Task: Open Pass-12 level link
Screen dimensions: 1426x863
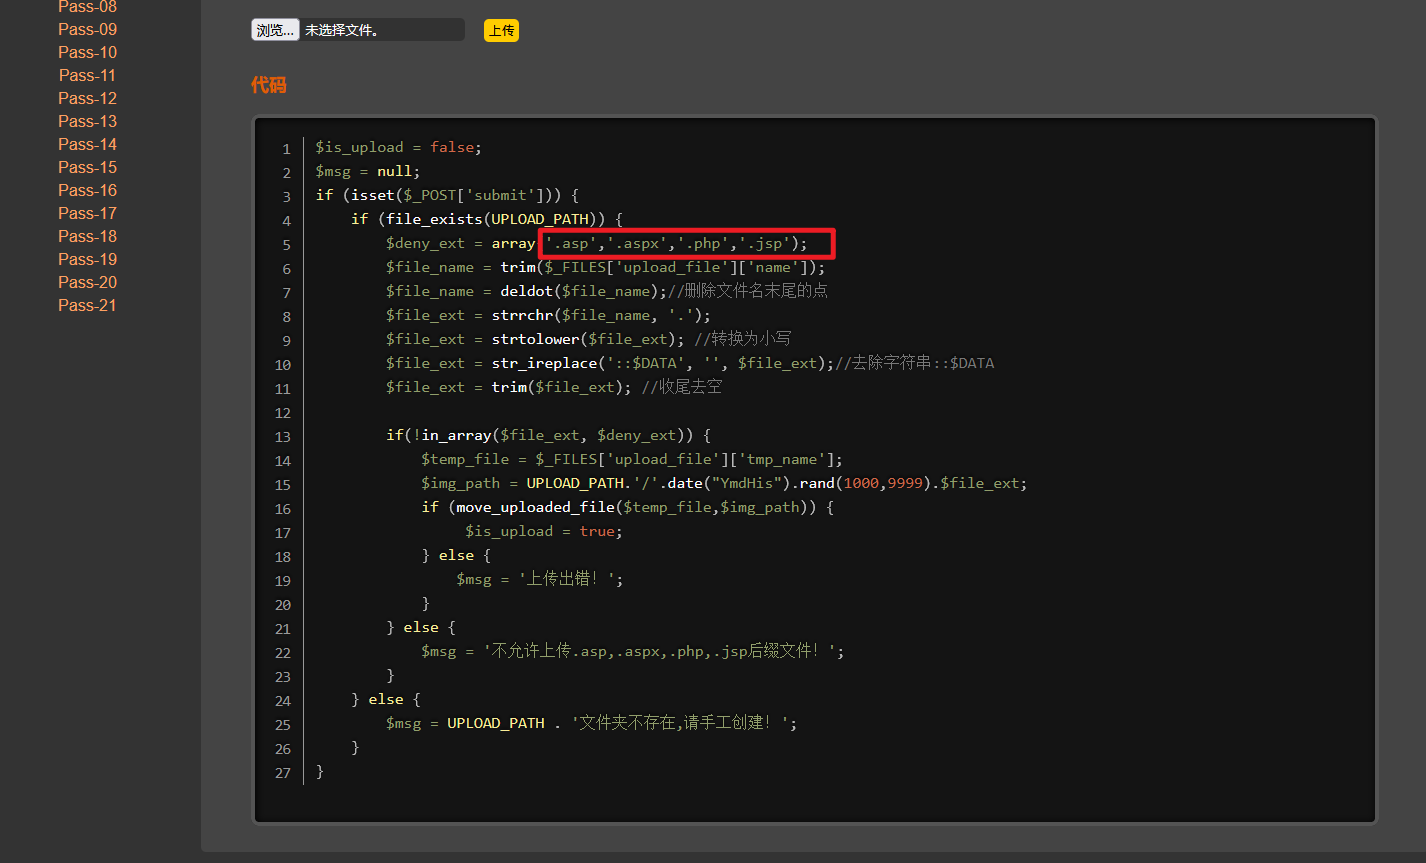Action: (87, 98)
